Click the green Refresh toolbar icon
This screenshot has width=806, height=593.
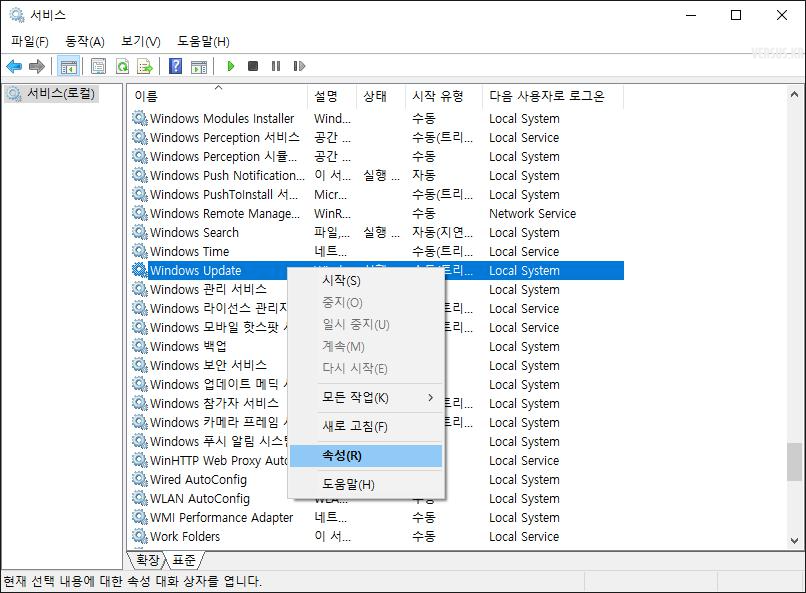coord(122,66)
